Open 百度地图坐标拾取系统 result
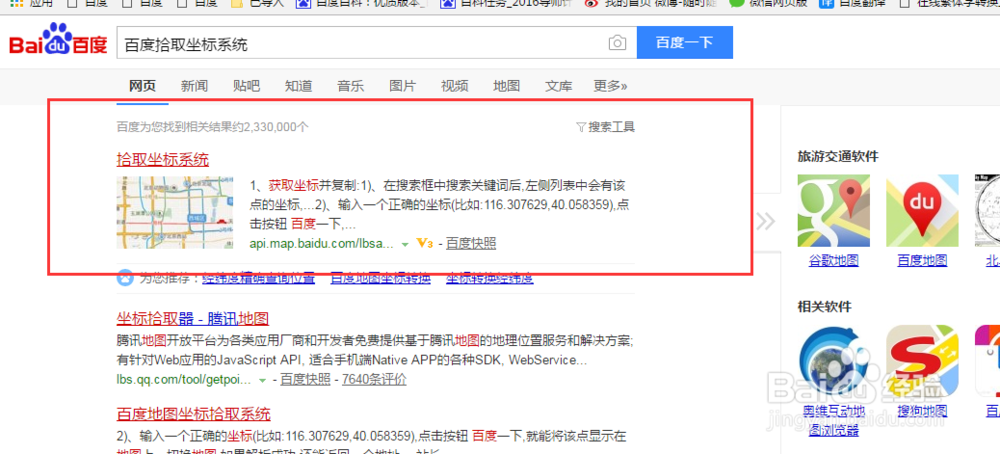 click(x=194, y=414)
